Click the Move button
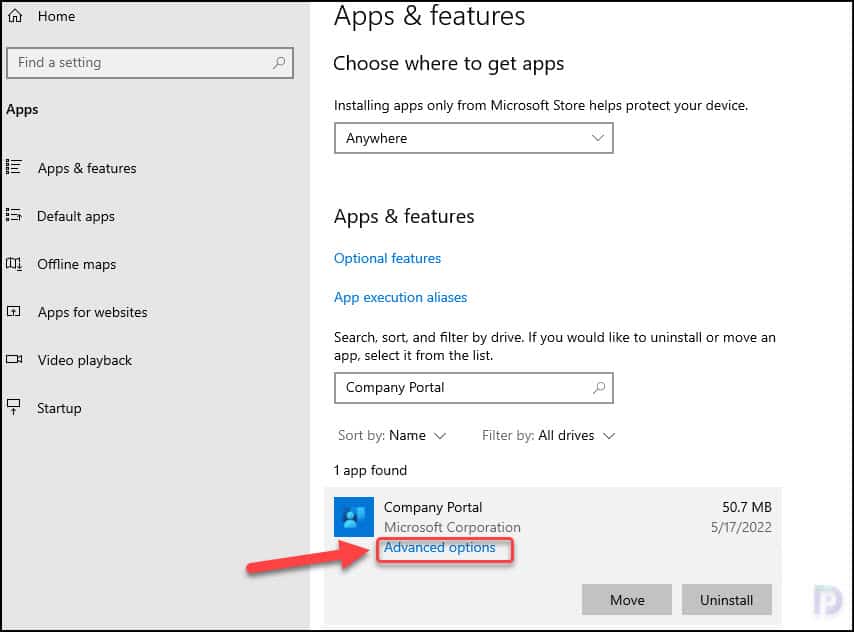Screen dimensions: 854x632 627,600
